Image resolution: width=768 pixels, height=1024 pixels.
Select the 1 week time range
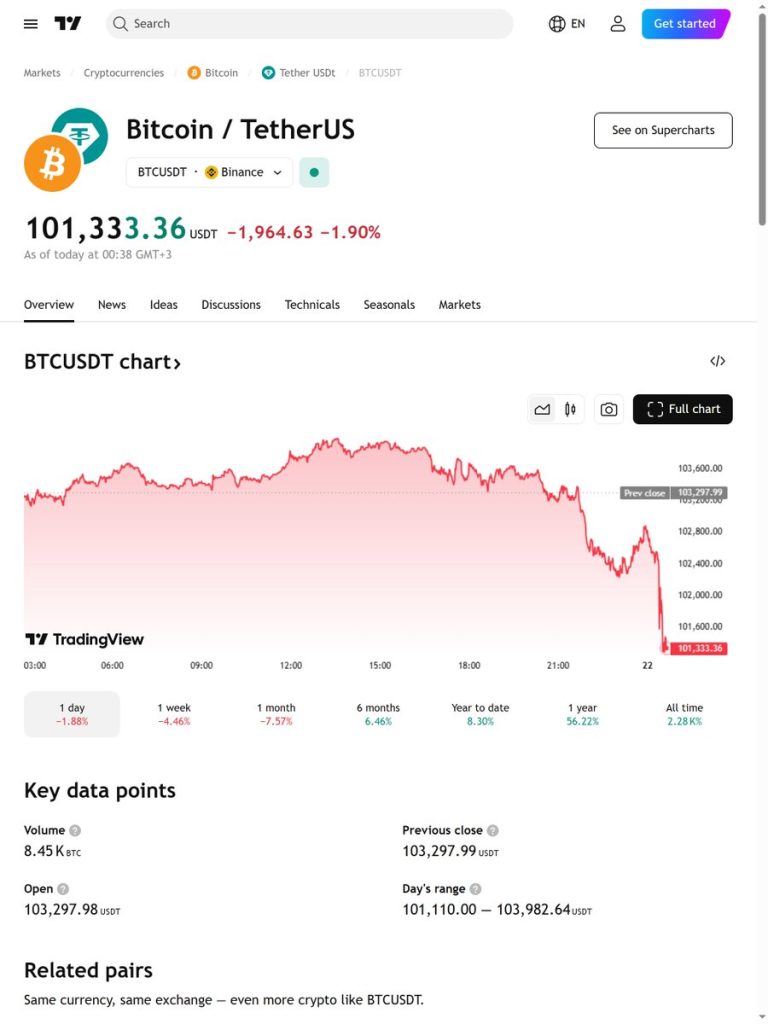174,714
